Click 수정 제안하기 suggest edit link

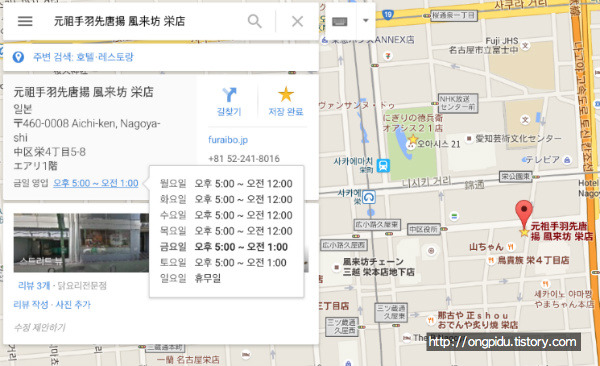tap(39, 327)
